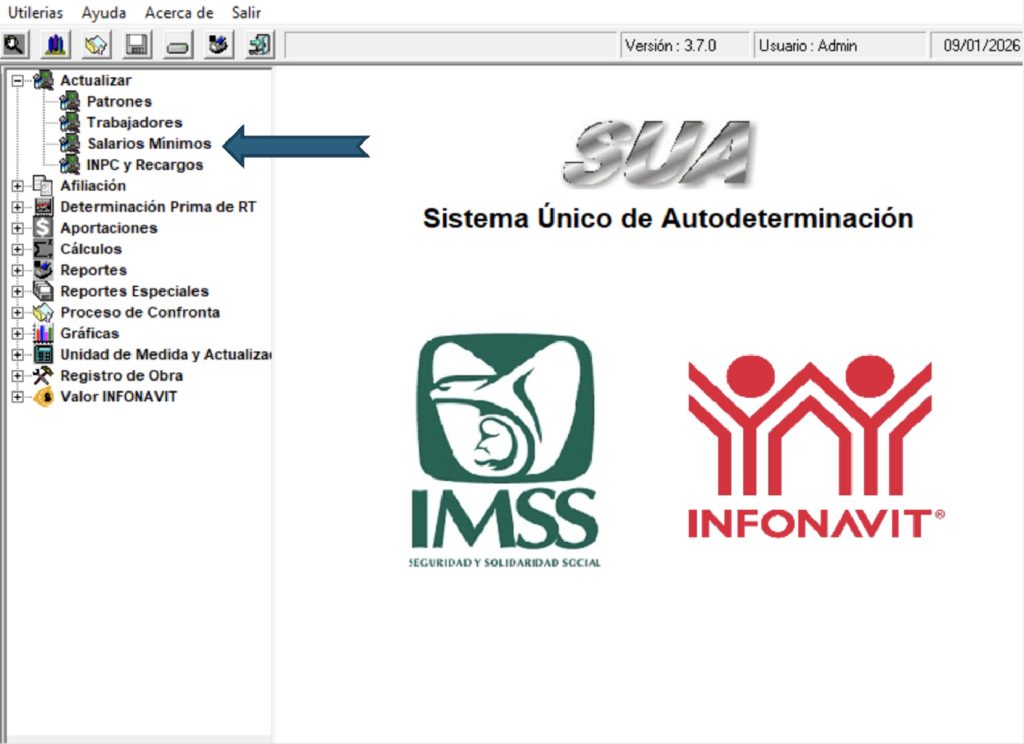Select Patrones under Actualizar
Screen dimensions: 1024x744
coord(119,102)
